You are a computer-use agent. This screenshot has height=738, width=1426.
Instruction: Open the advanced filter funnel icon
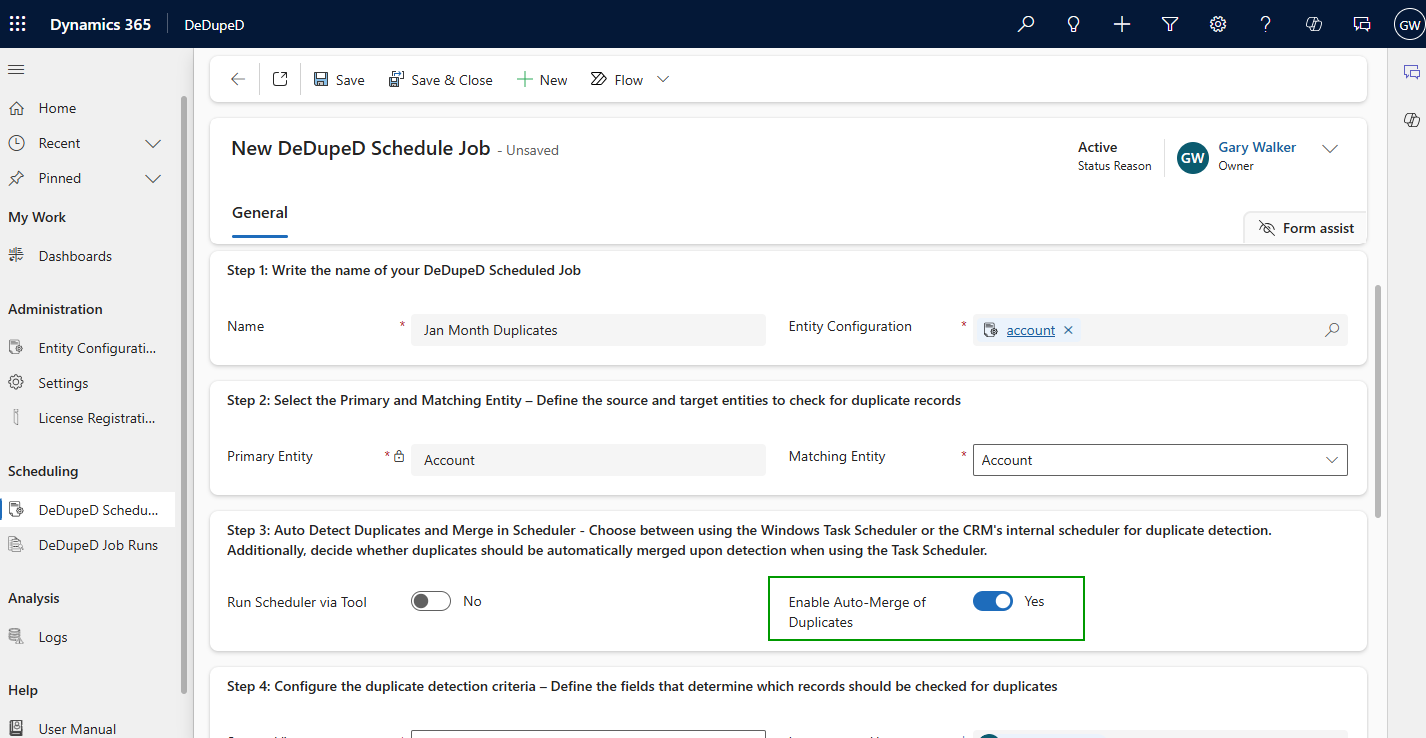coord(1169,24)
